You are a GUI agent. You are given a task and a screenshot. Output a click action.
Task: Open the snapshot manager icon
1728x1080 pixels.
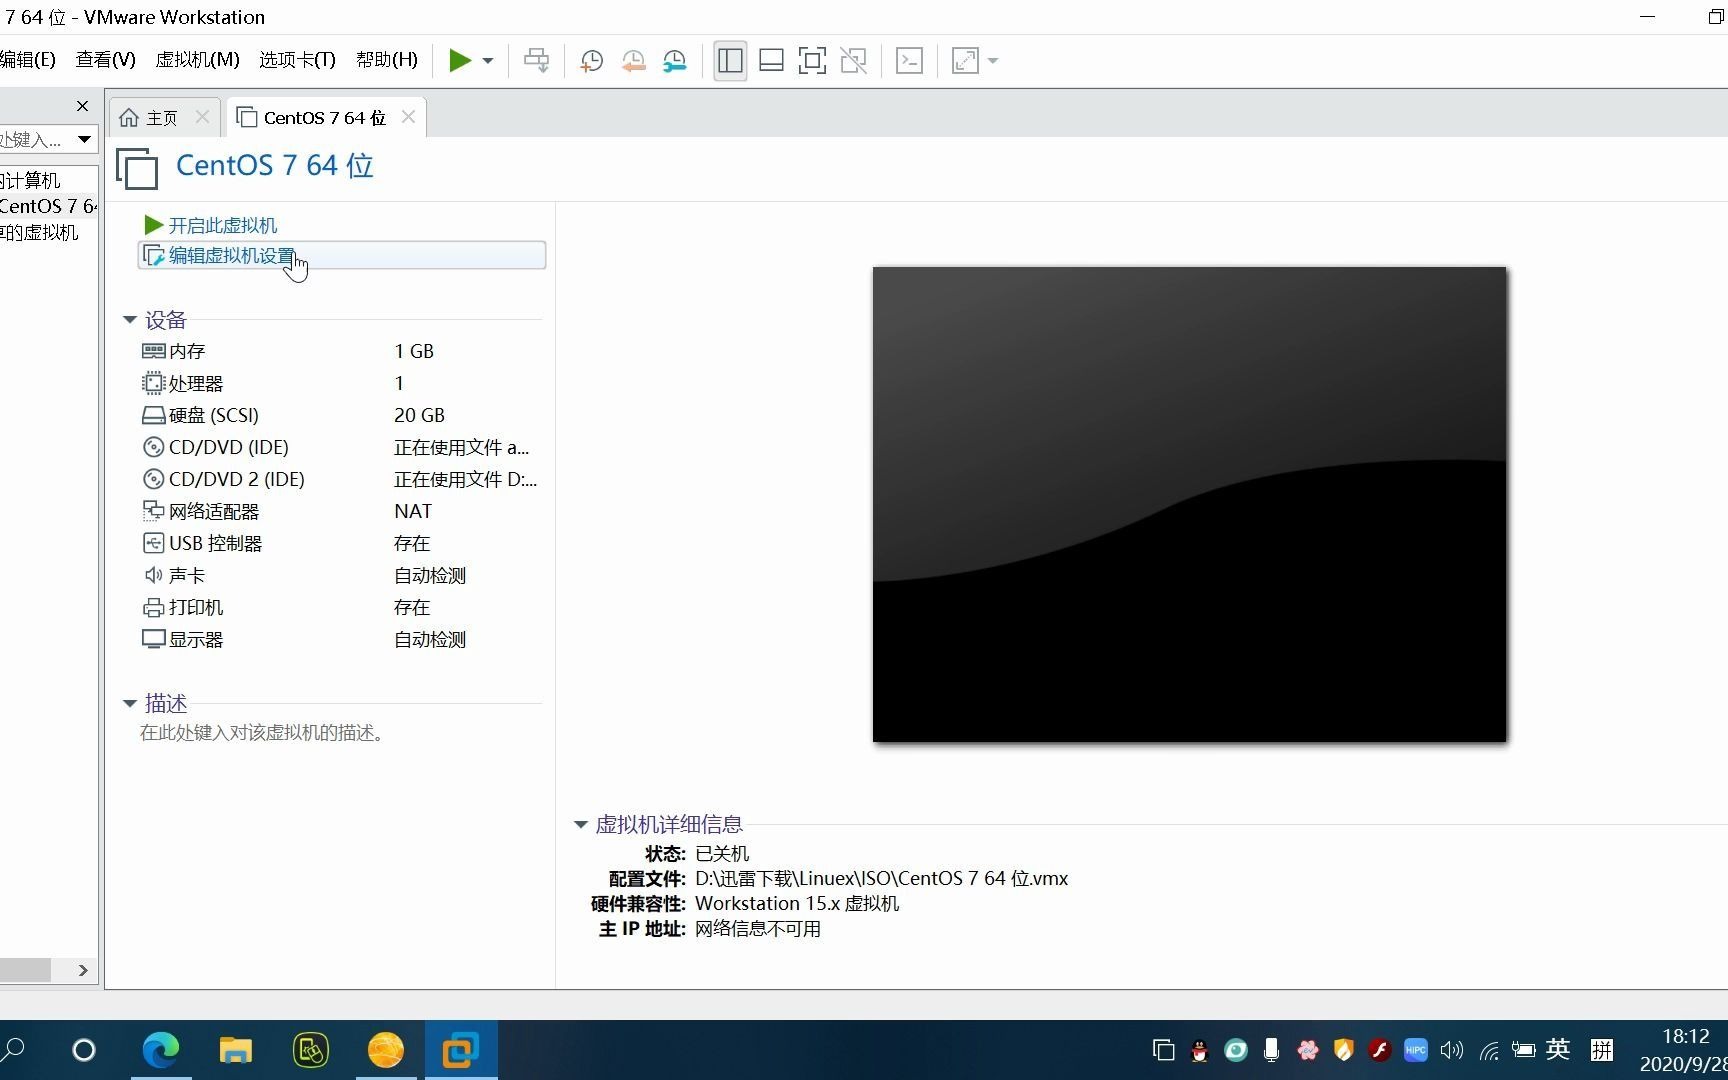pos(675,61)
